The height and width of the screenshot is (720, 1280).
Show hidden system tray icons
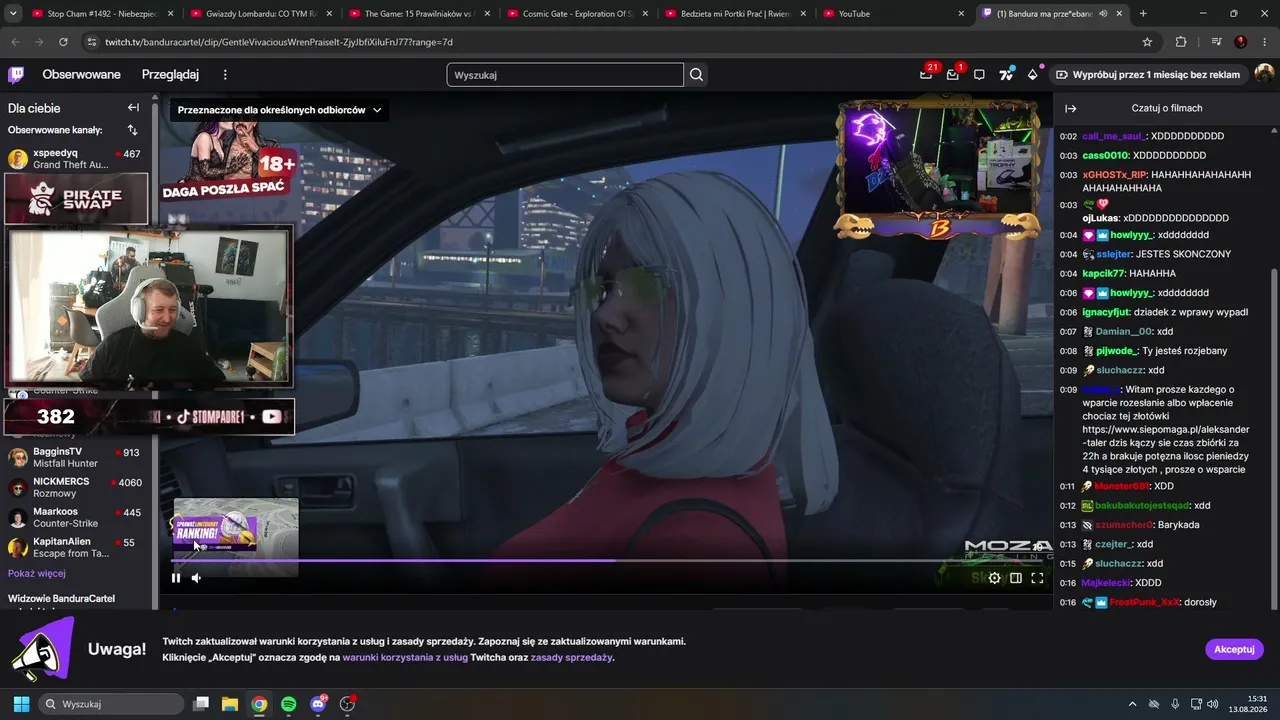(x=1132, y=704)
